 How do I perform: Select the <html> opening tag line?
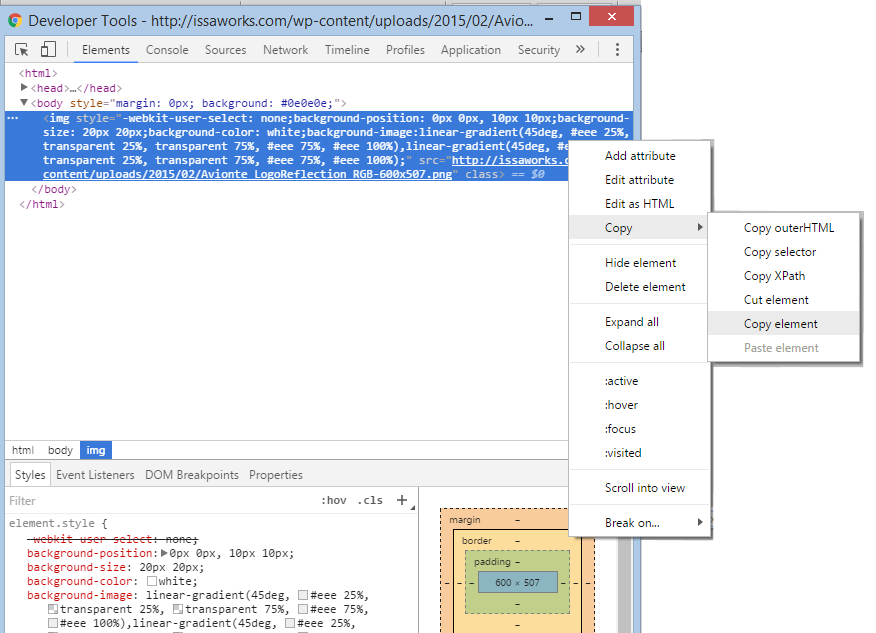(x=38, y=73)
